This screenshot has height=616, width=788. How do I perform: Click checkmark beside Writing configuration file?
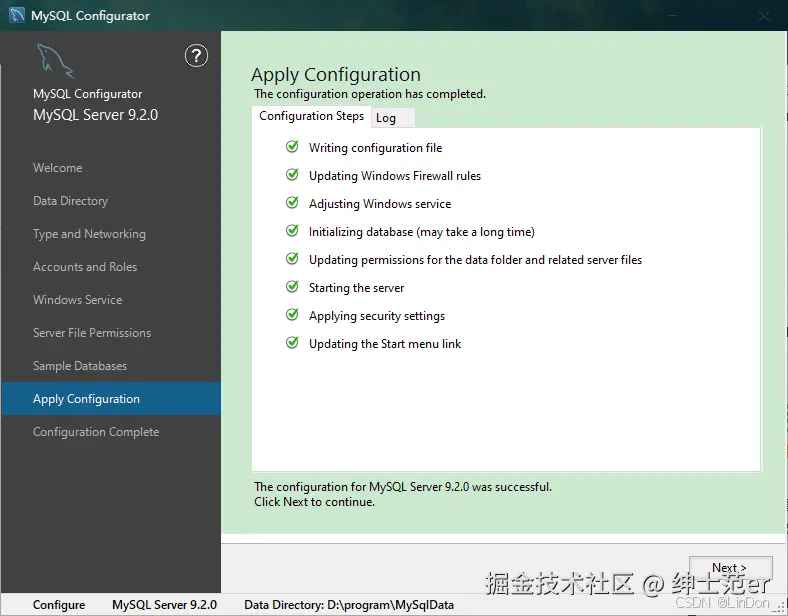(292, 147)
